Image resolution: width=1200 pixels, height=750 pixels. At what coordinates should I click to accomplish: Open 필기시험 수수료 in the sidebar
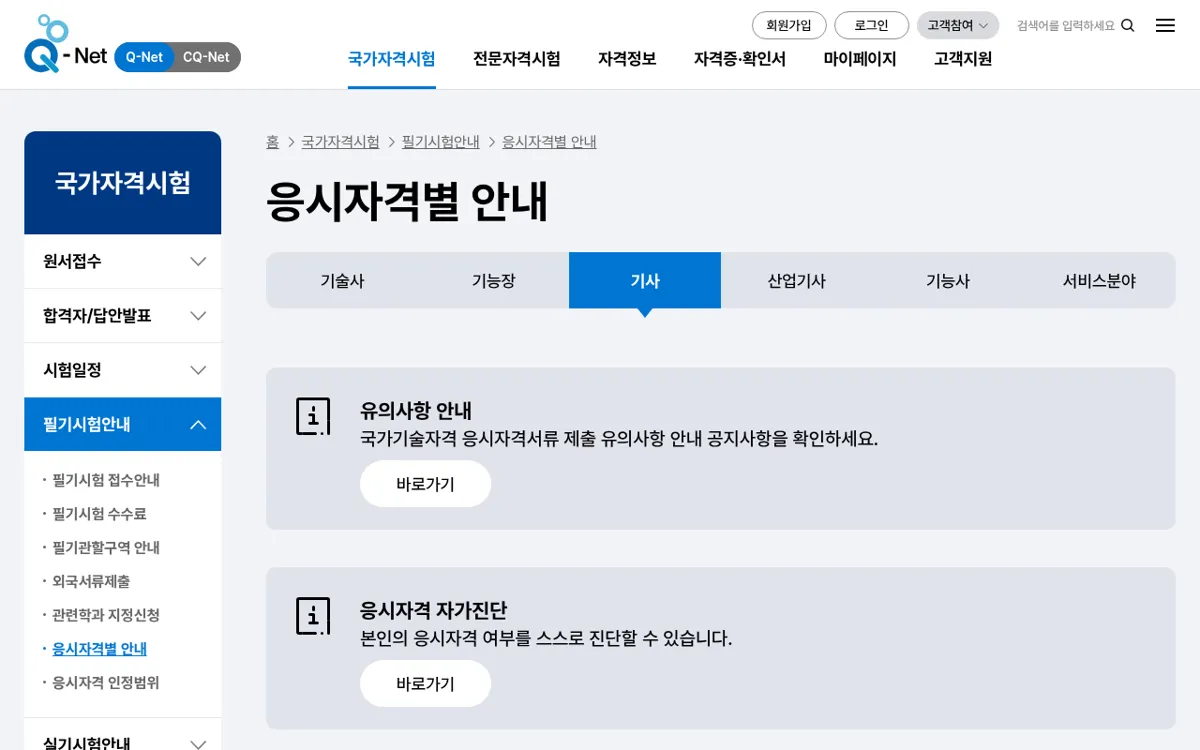click(x=100, y=514)
